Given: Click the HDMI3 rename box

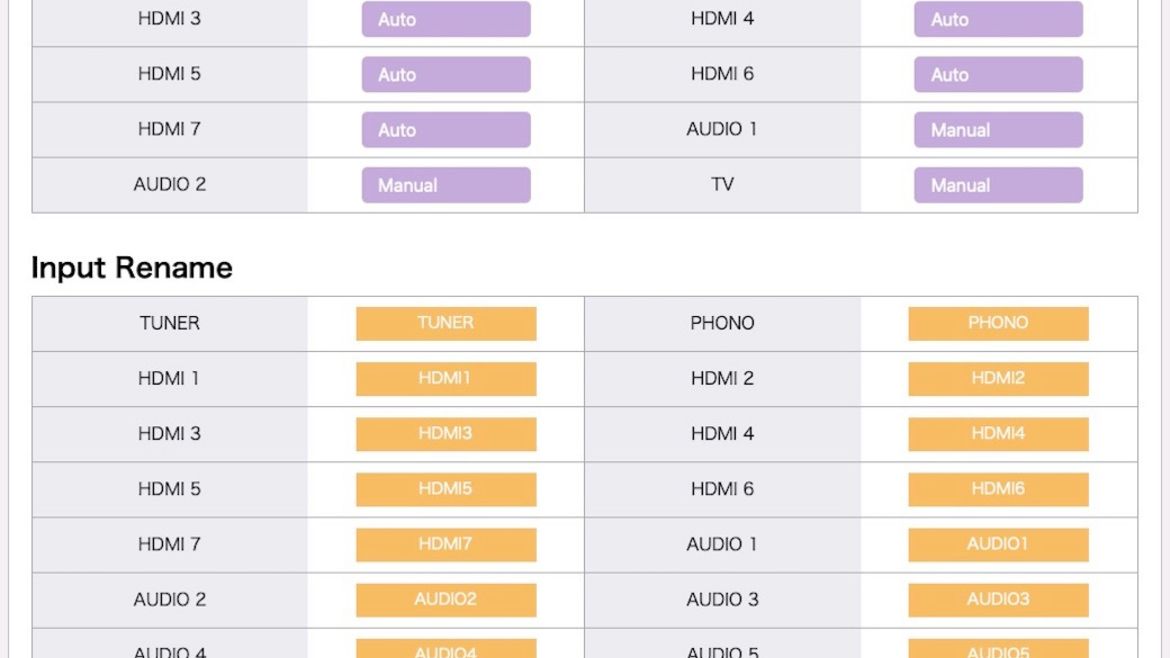Looking at the screenshot, I should coord(446,434).
